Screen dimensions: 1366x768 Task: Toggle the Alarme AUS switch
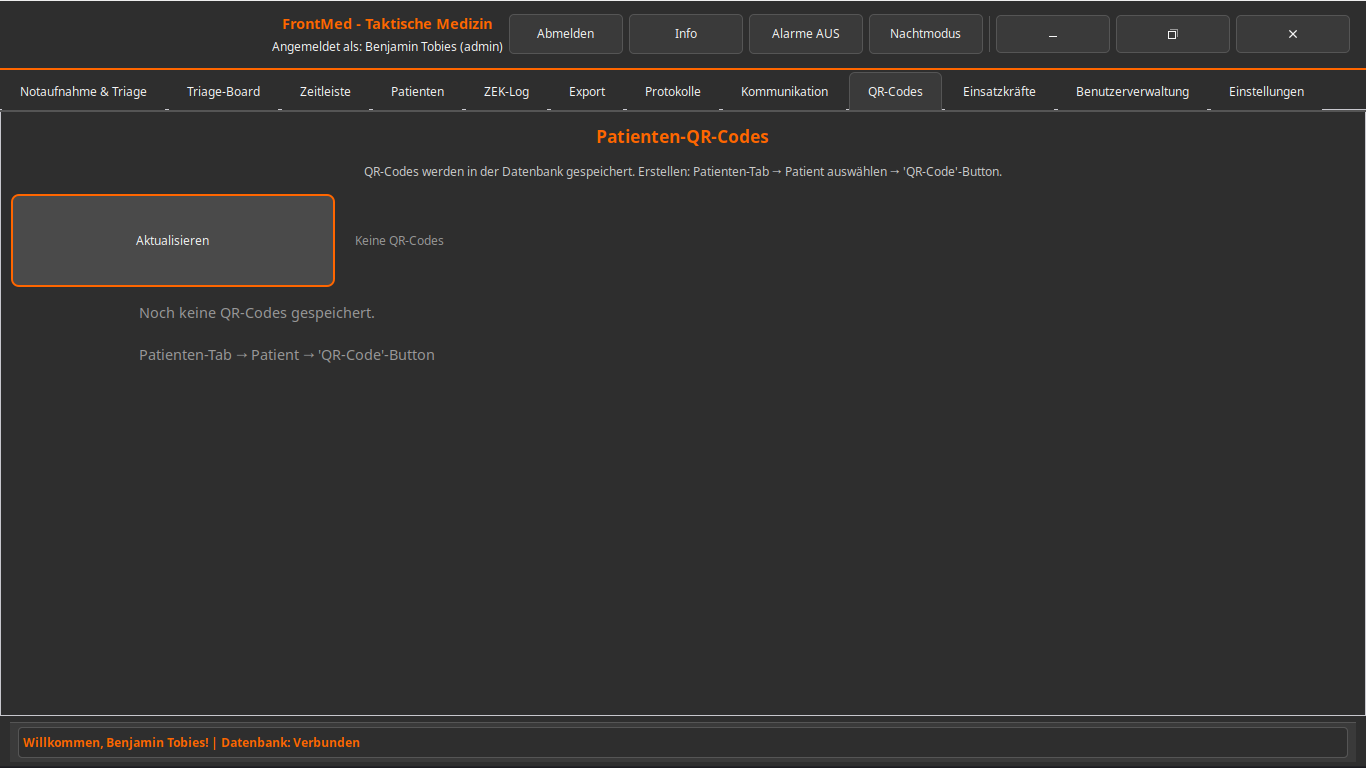pyautogui.click(x=806, y=34)
